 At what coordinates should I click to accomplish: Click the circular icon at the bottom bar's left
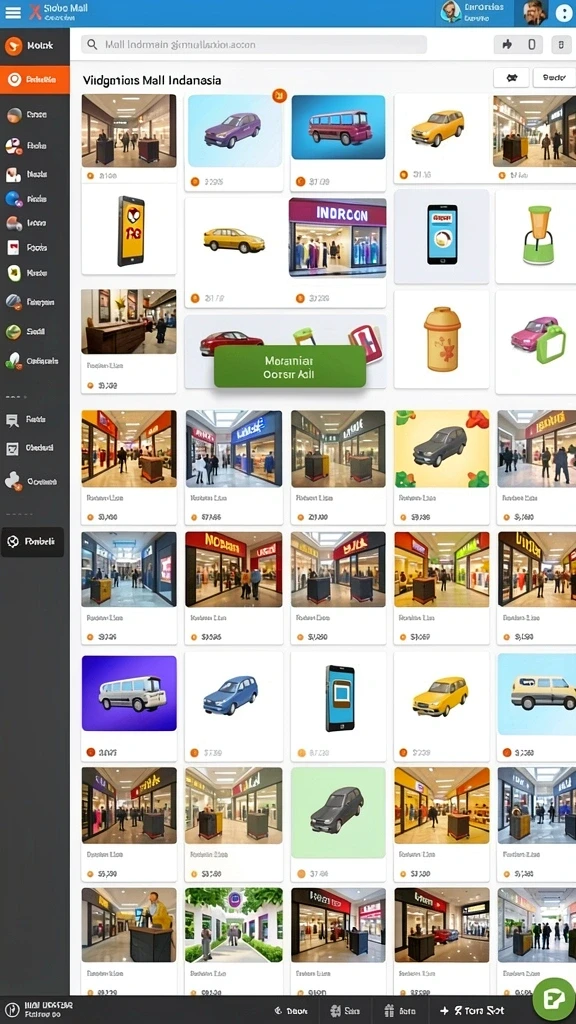pyautogui.click(x=12, y=1010)
